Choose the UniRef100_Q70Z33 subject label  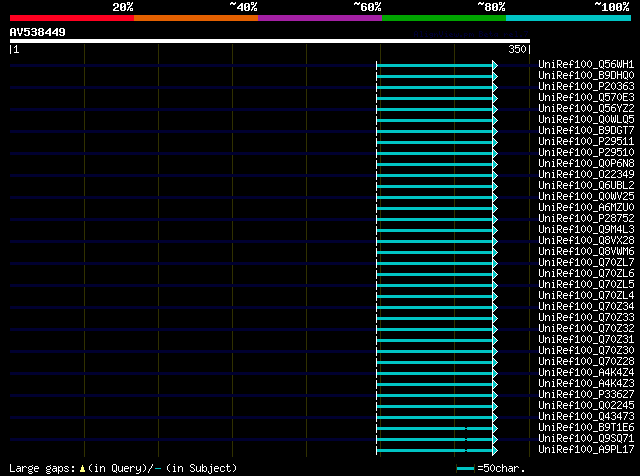pos(586,318)
